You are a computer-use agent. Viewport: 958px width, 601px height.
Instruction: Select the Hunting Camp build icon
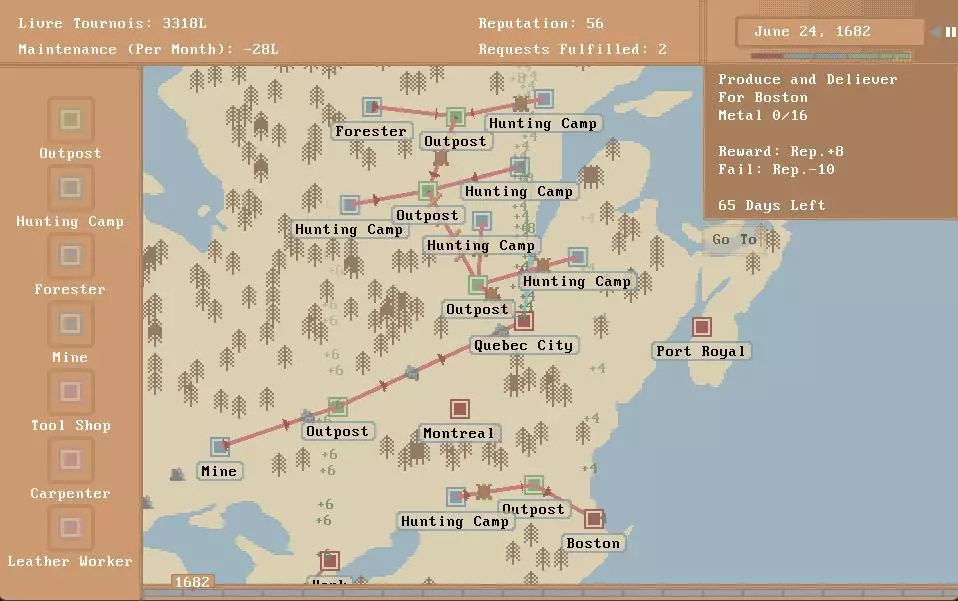click(x=70, y=189)
